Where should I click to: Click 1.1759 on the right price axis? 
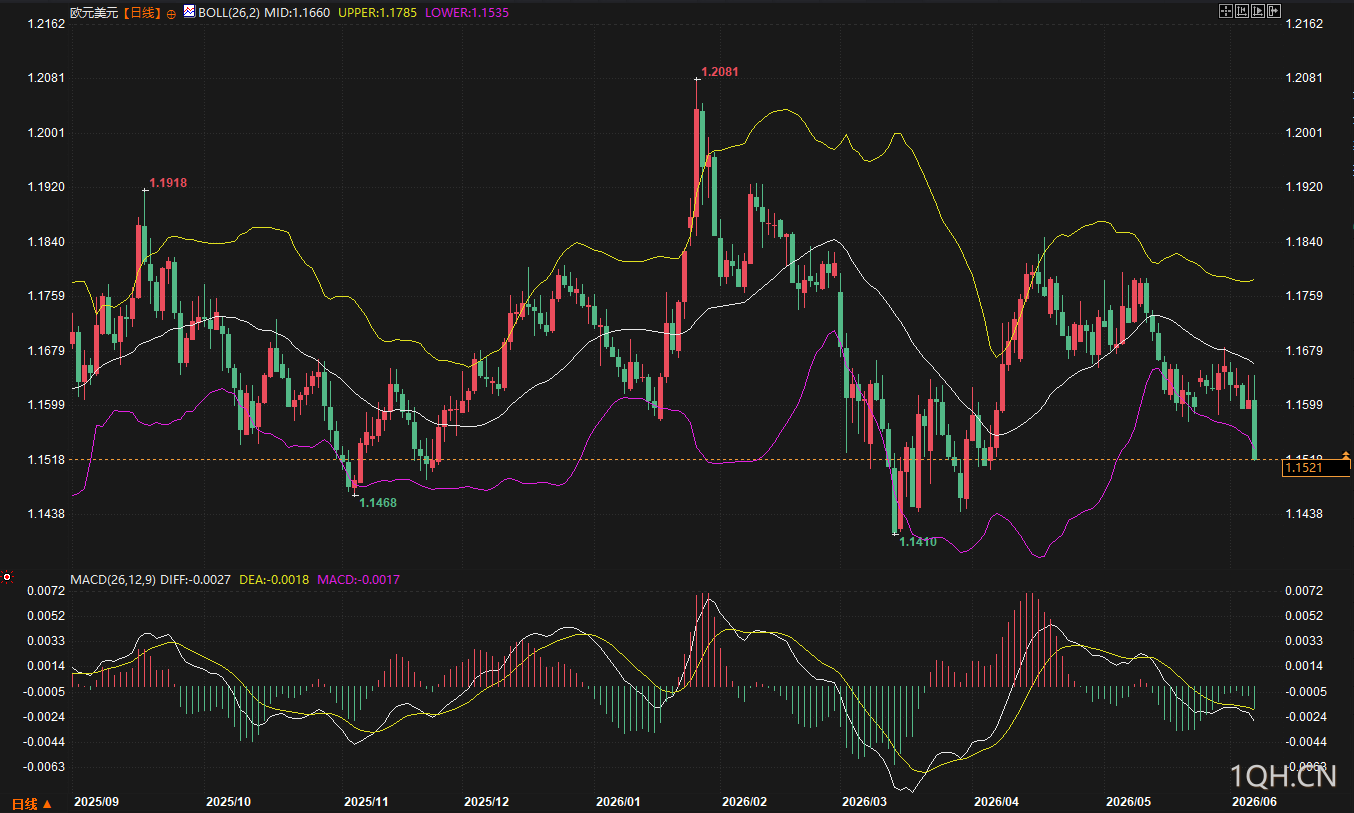pyautogui.click(x=1303, y=296)
